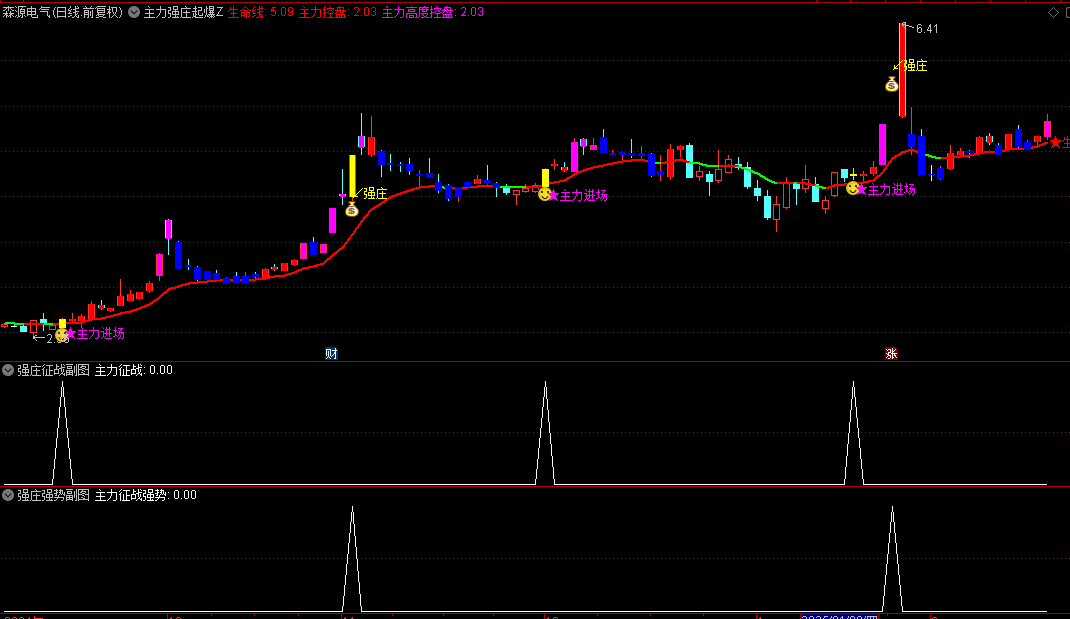Click the 生命线: 5.09 value
Viewport: 1070px width, 619px height.
pos(261,12)
